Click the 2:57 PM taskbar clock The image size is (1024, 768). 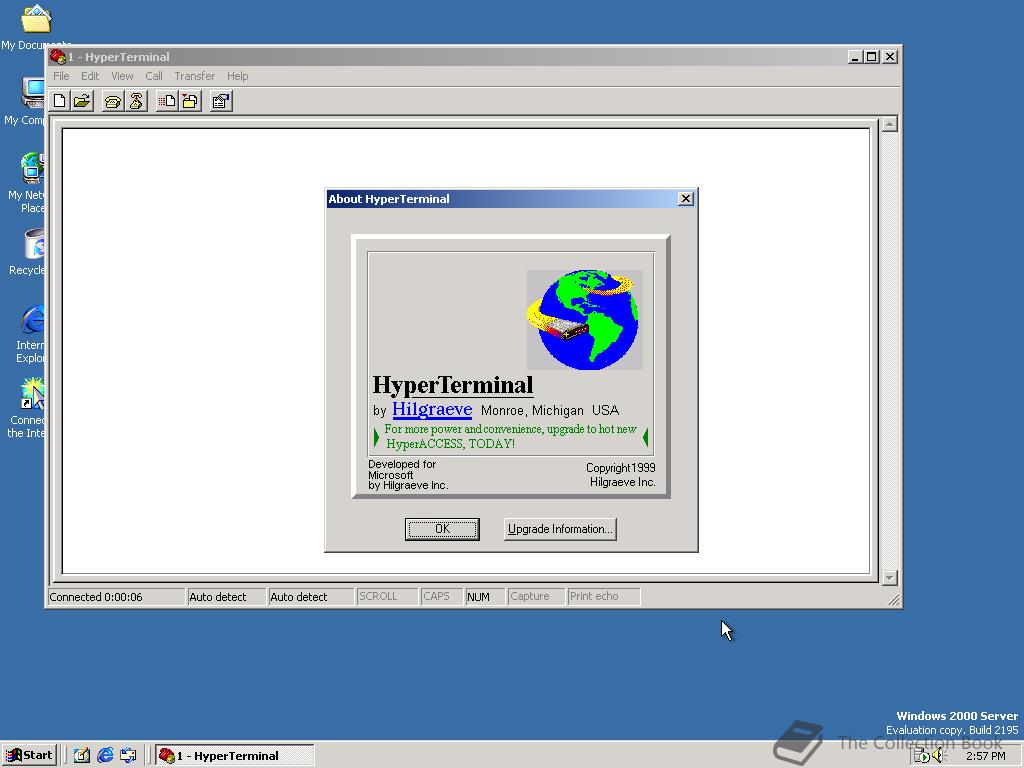coord(986,756)
